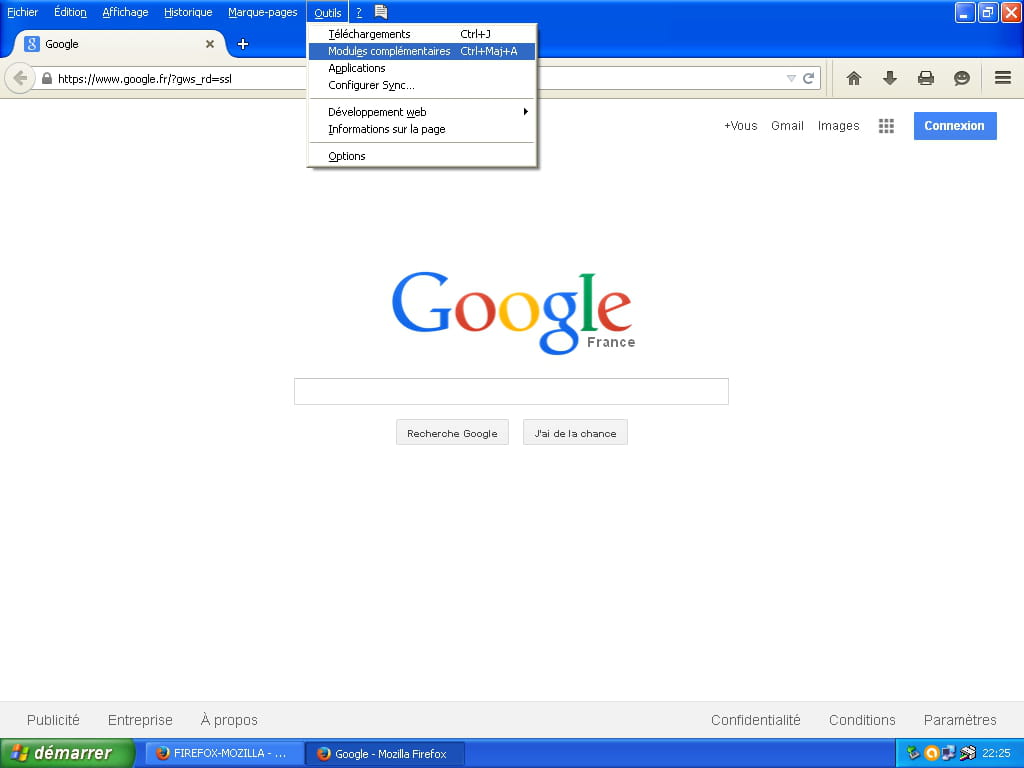Screen dimensions: 1024x768
Task: Click the Print toolbar icon
Action: pos(925,78)
